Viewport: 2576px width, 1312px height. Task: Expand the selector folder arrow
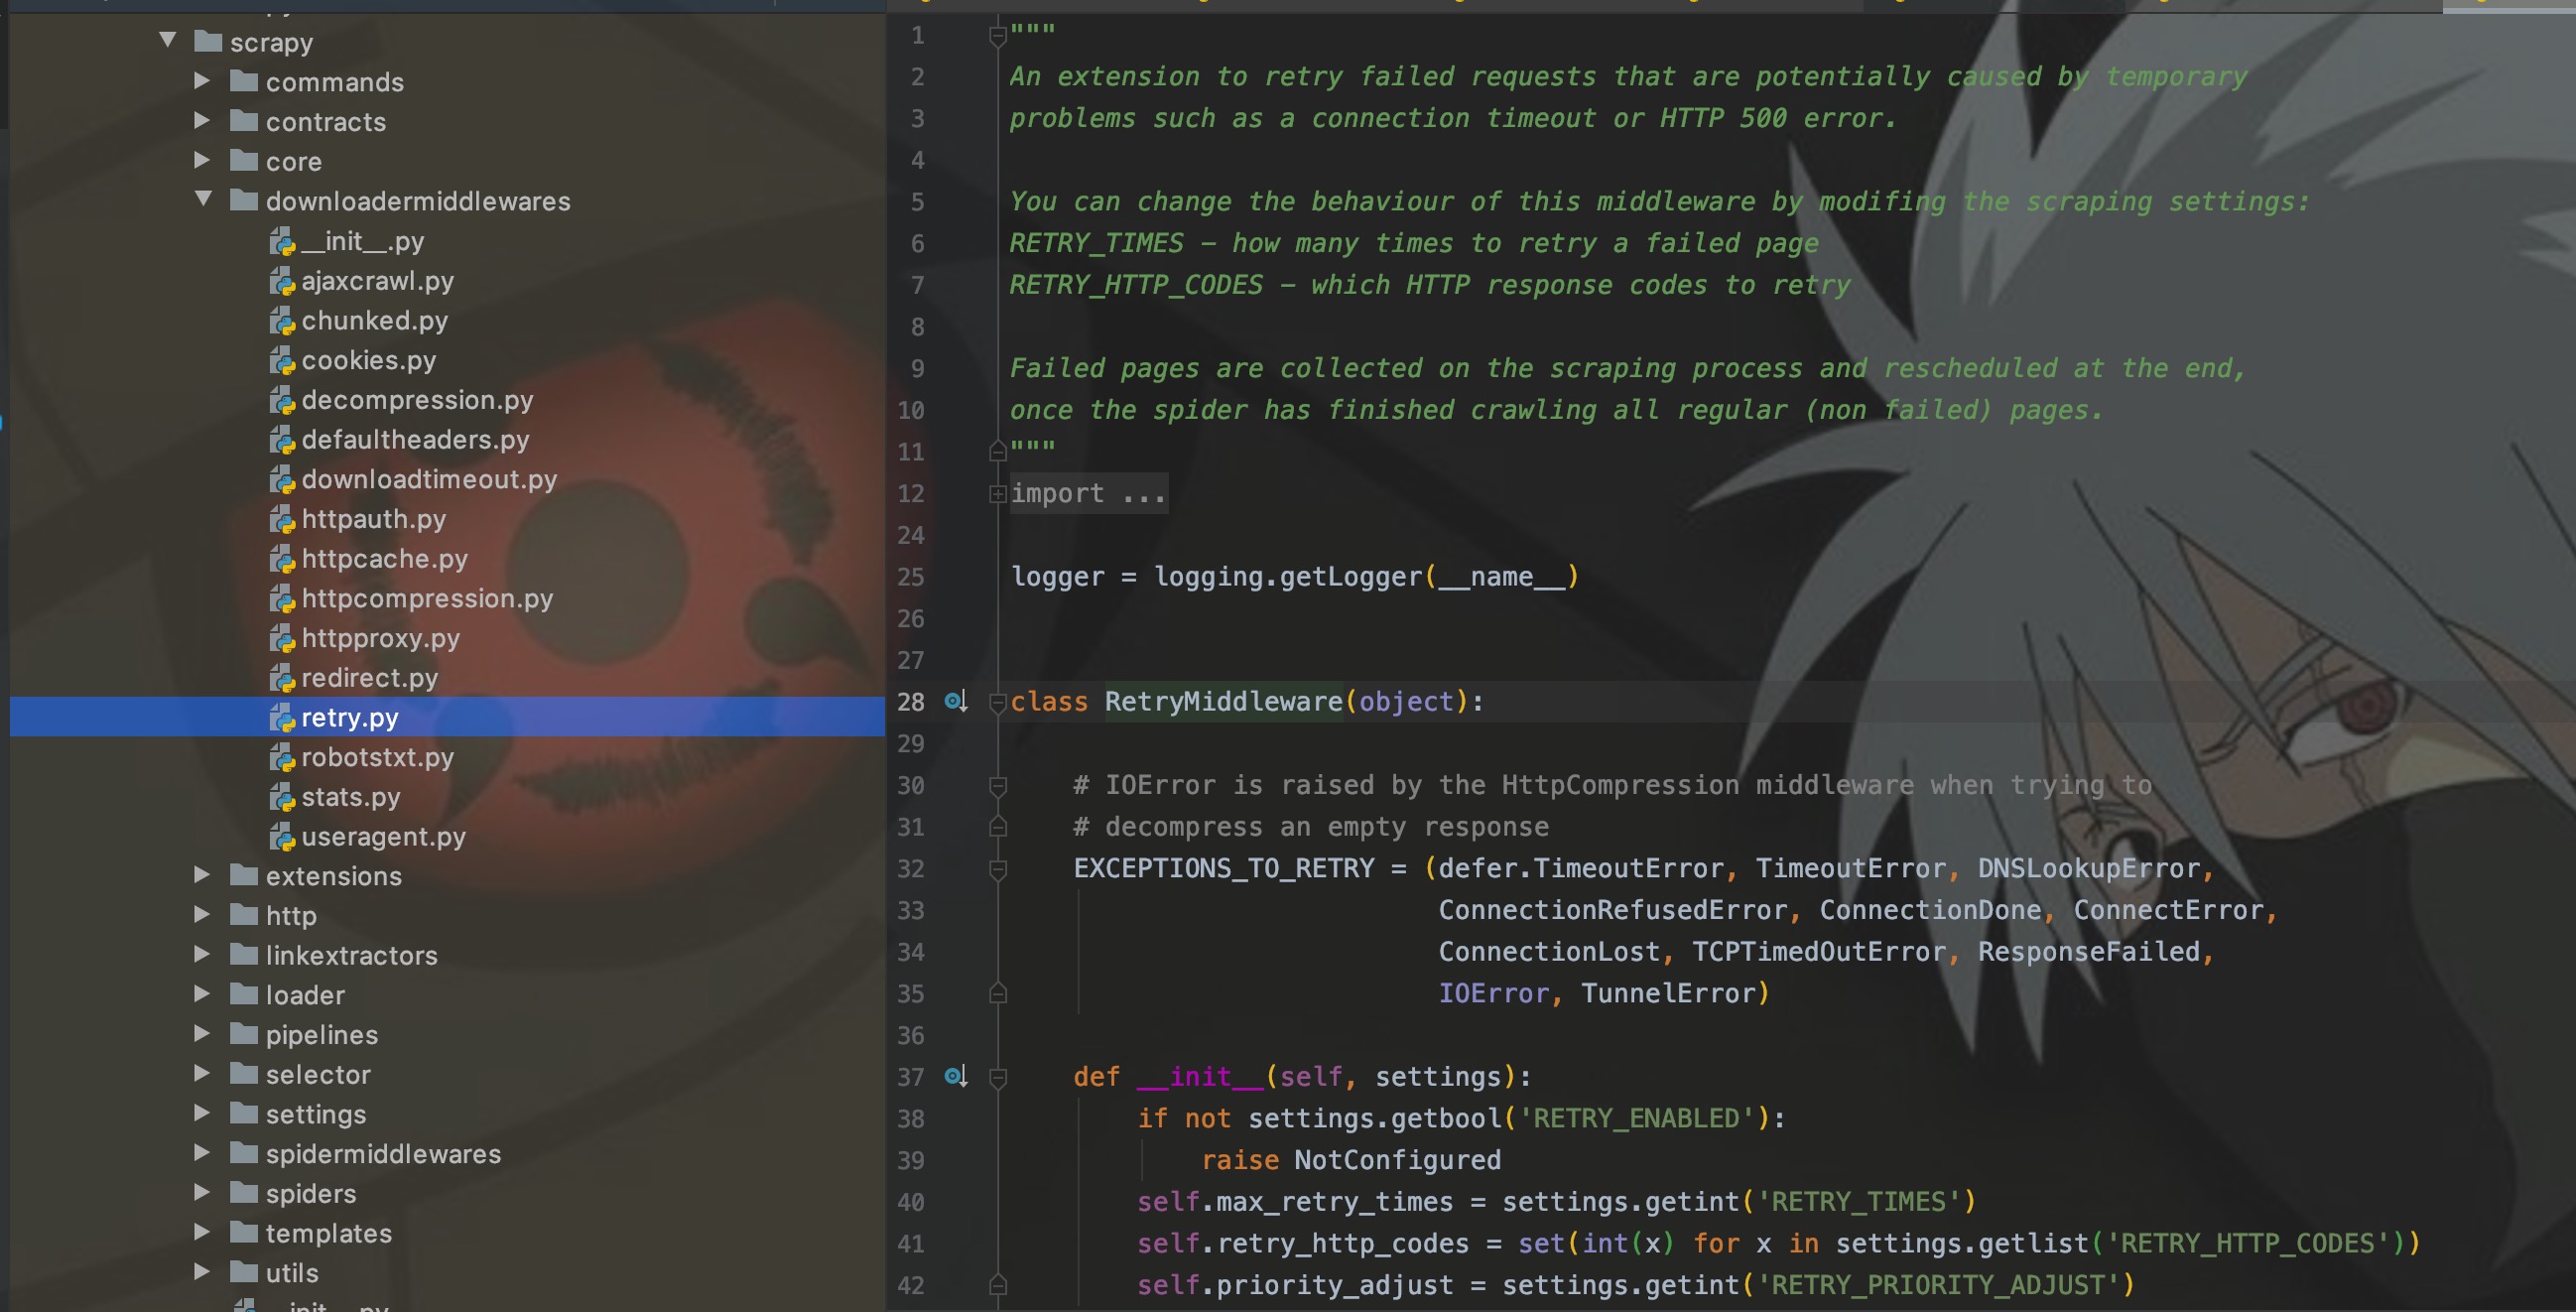point(202,1073)
